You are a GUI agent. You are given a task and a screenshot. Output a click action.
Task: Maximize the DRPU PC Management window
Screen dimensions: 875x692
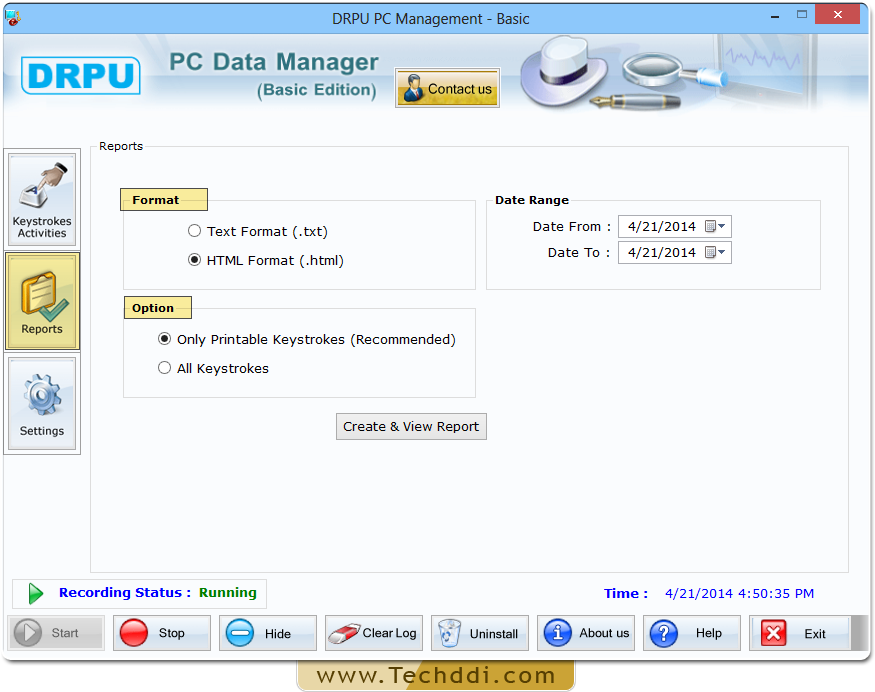(x=802, y=15)
